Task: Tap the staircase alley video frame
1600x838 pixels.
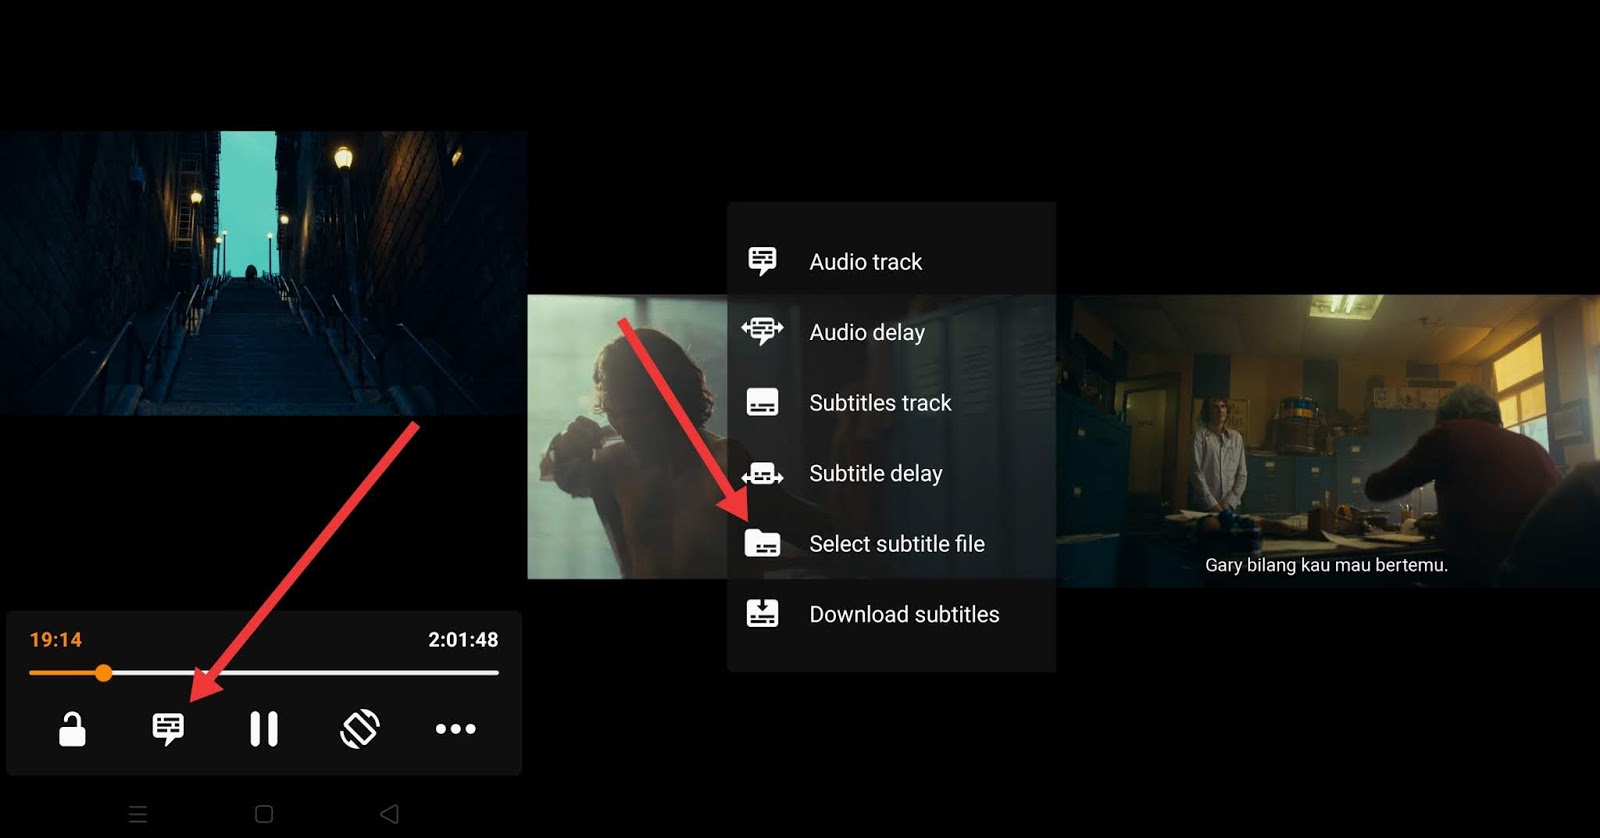Action: (x=264, y=273)
